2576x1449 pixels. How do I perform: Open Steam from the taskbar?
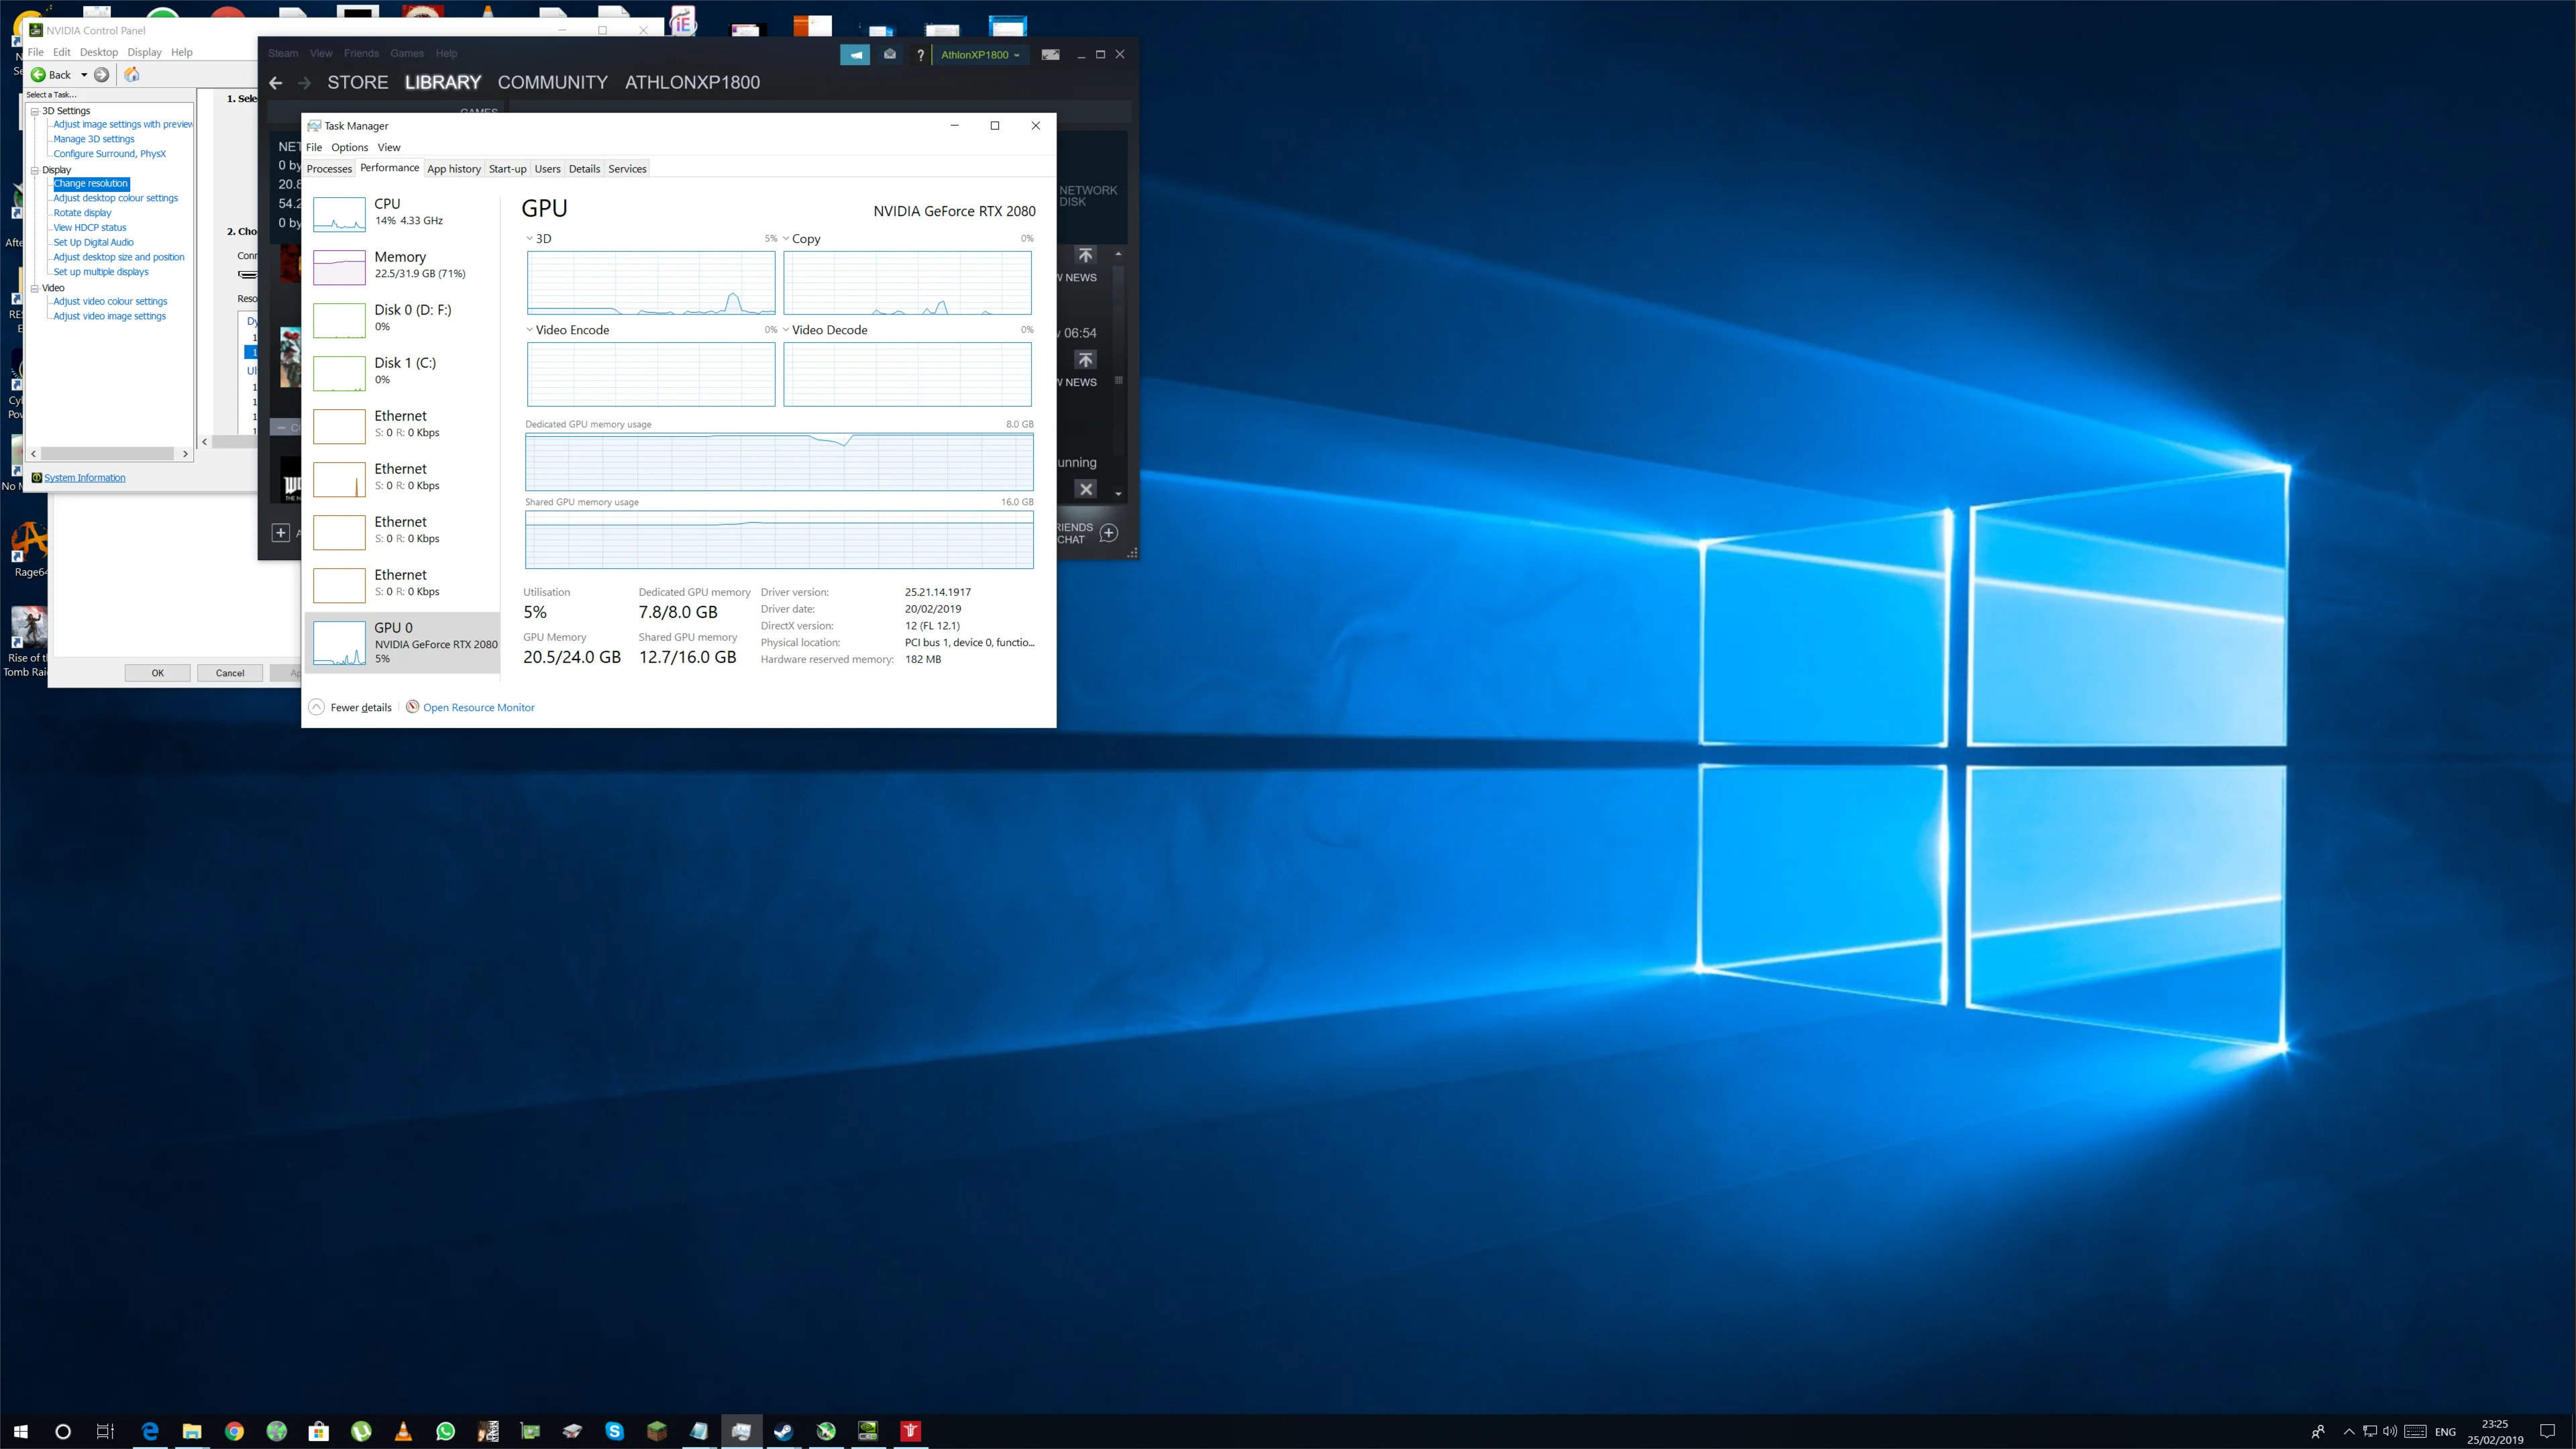click(783, 1431)
